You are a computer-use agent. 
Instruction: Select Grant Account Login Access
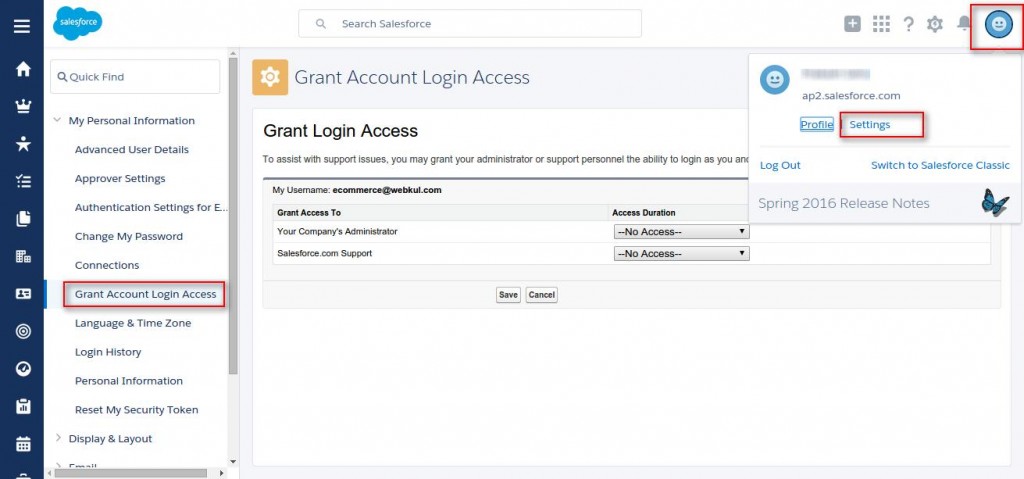point(145,294)
